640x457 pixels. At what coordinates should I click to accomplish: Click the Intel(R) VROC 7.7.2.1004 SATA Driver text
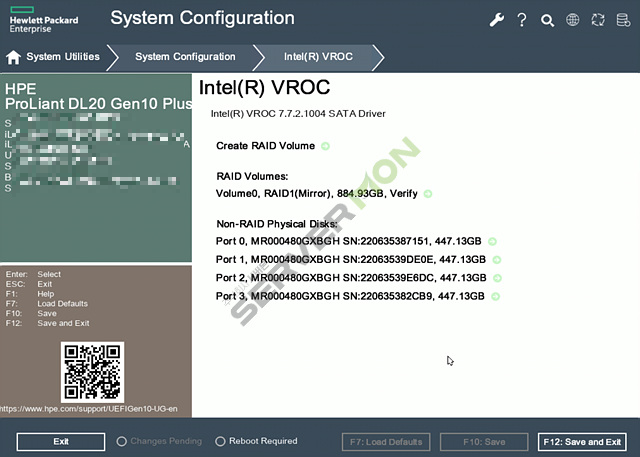(298, 114)
